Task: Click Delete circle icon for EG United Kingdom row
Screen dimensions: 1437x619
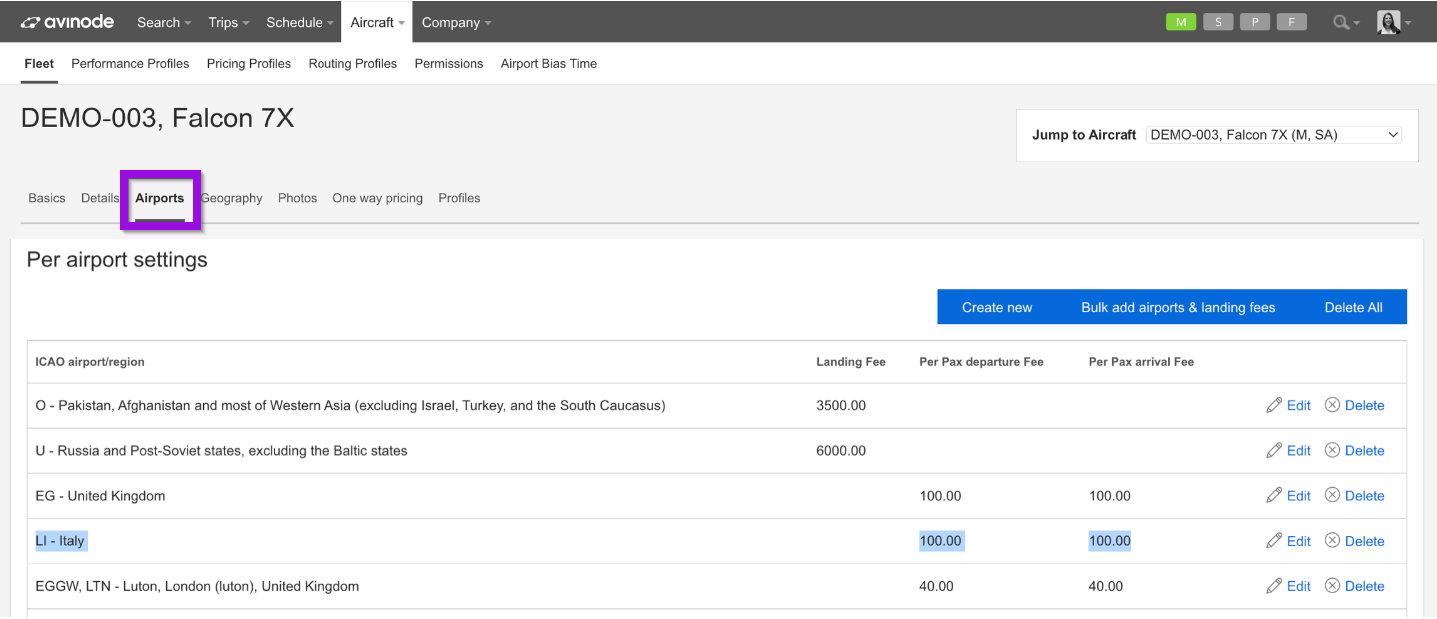Action: click(x=1332, y=495)
